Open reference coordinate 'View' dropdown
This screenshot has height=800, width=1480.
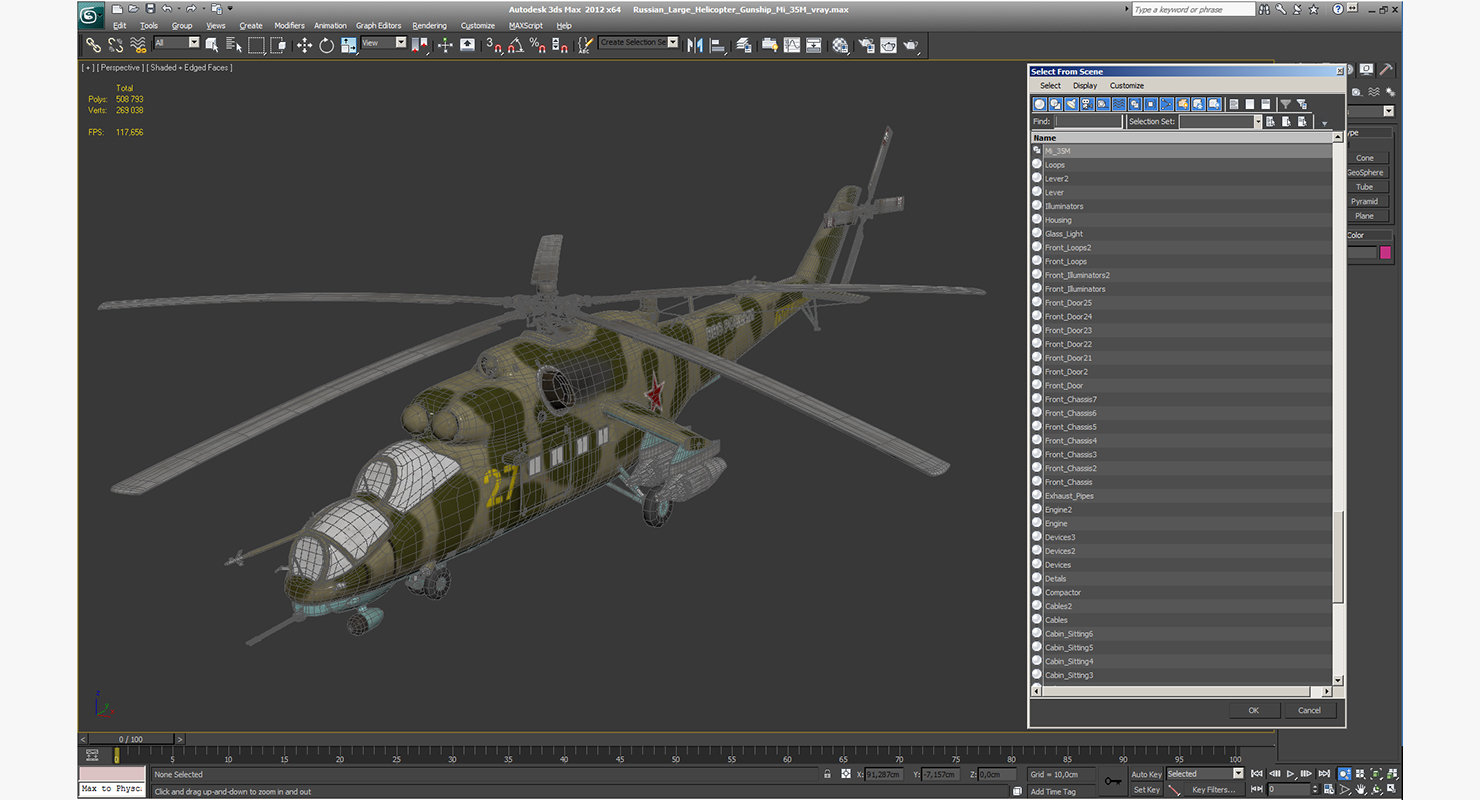pyautogui.click(x=384, y=43)
